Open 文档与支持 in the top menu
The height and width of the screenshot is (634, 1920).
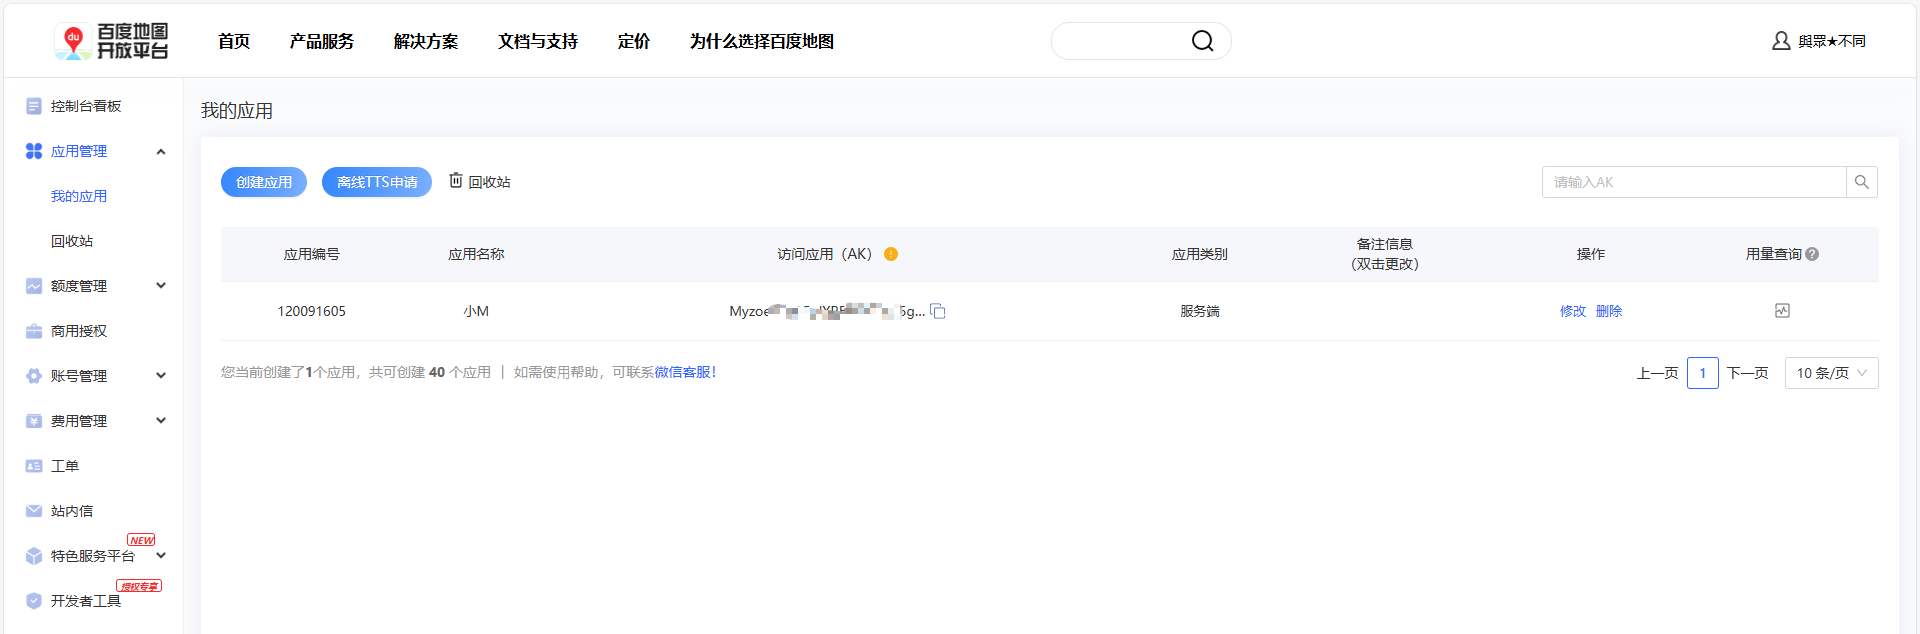coord(538,41)
